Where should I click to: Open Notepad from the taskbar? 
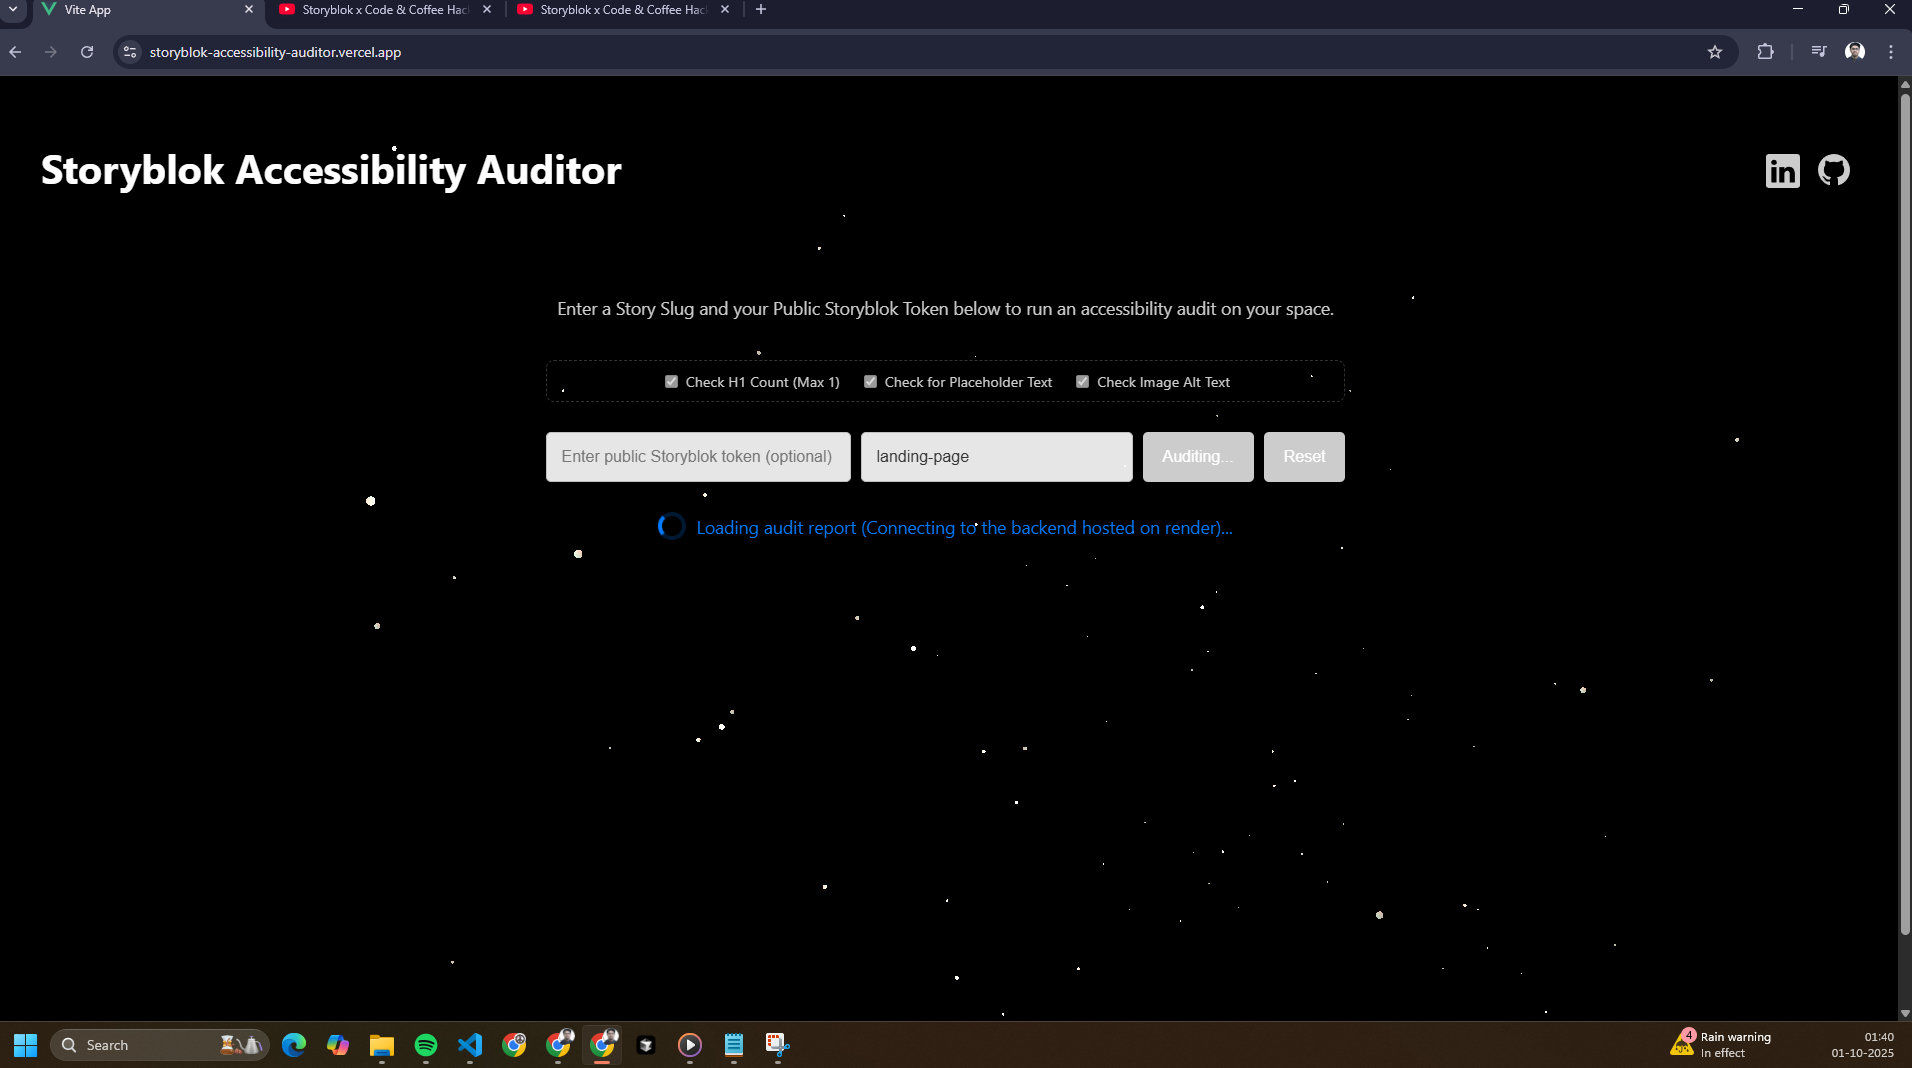coord(734,1045)
